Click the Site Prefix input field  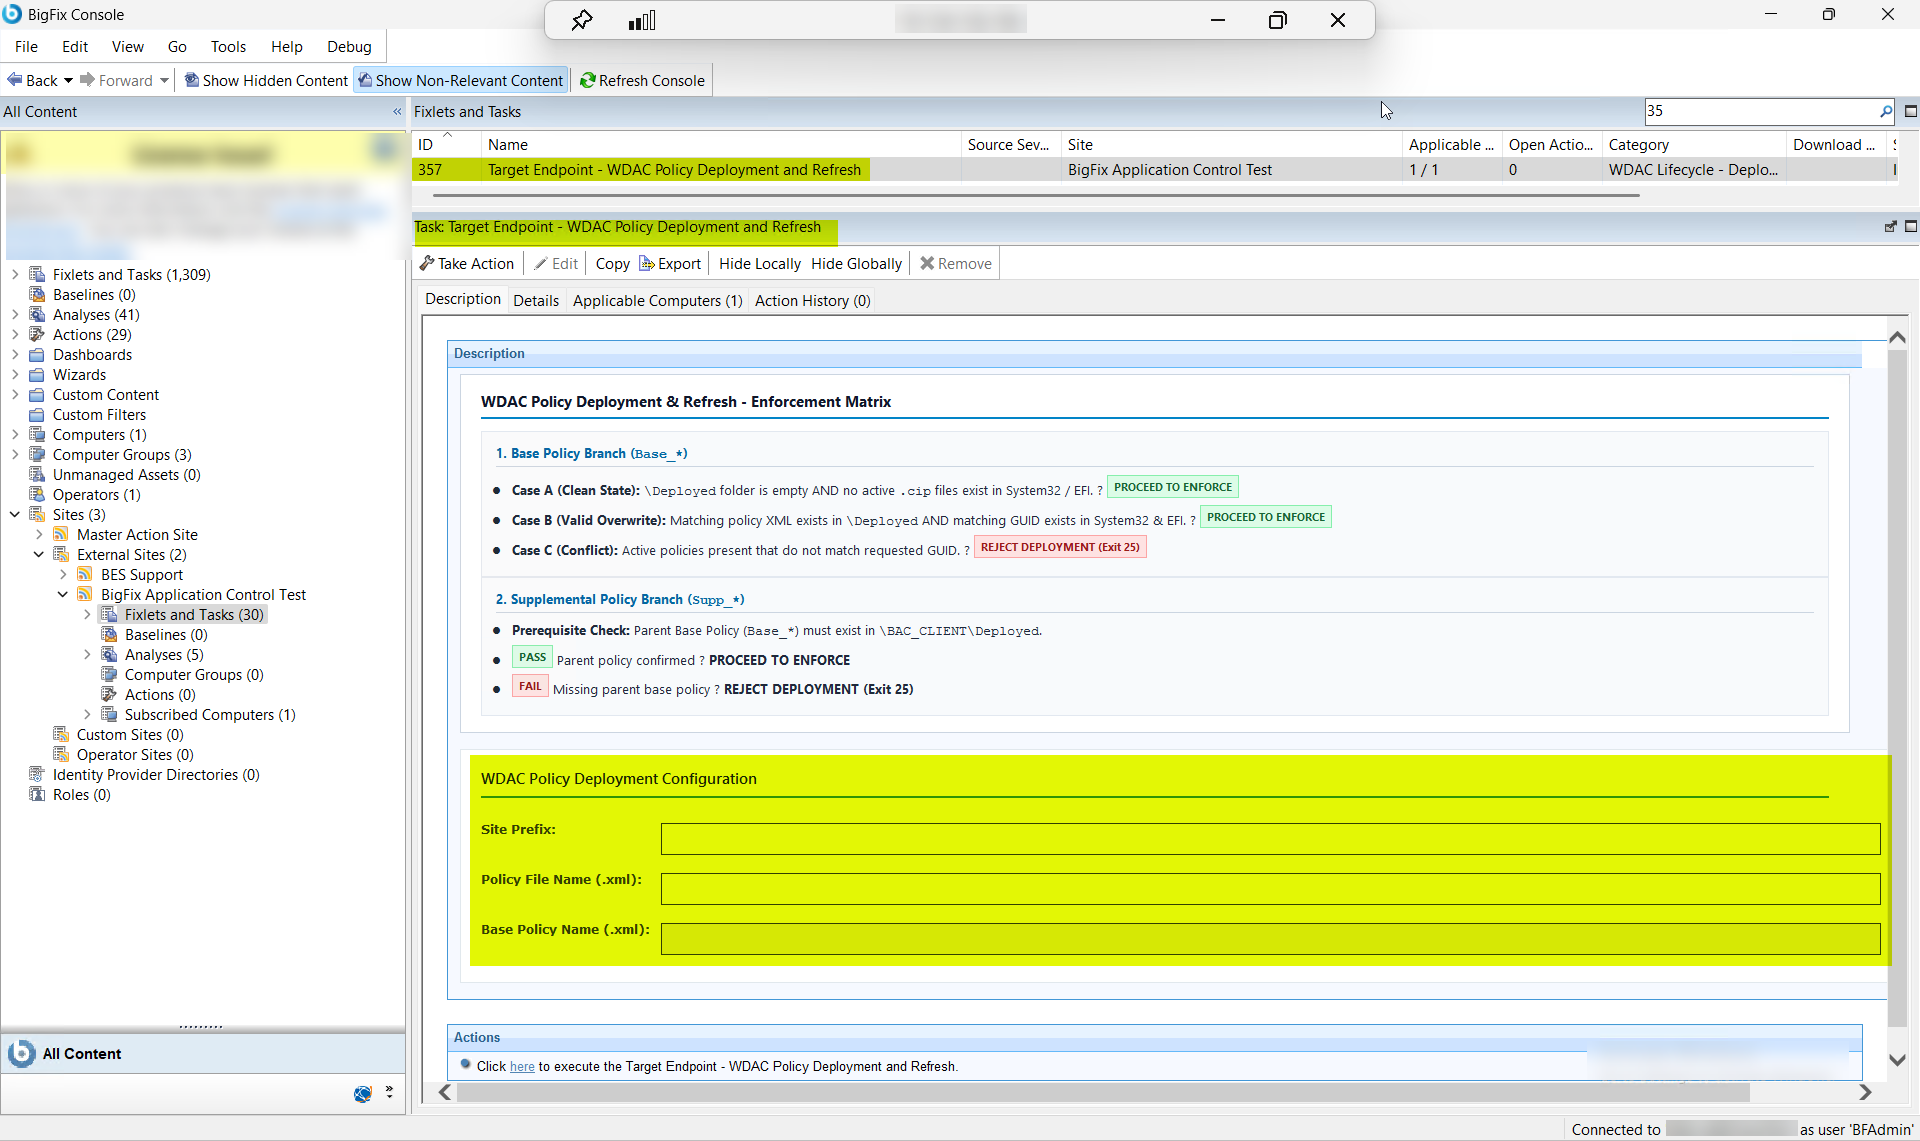click(x=1270, y=839)
